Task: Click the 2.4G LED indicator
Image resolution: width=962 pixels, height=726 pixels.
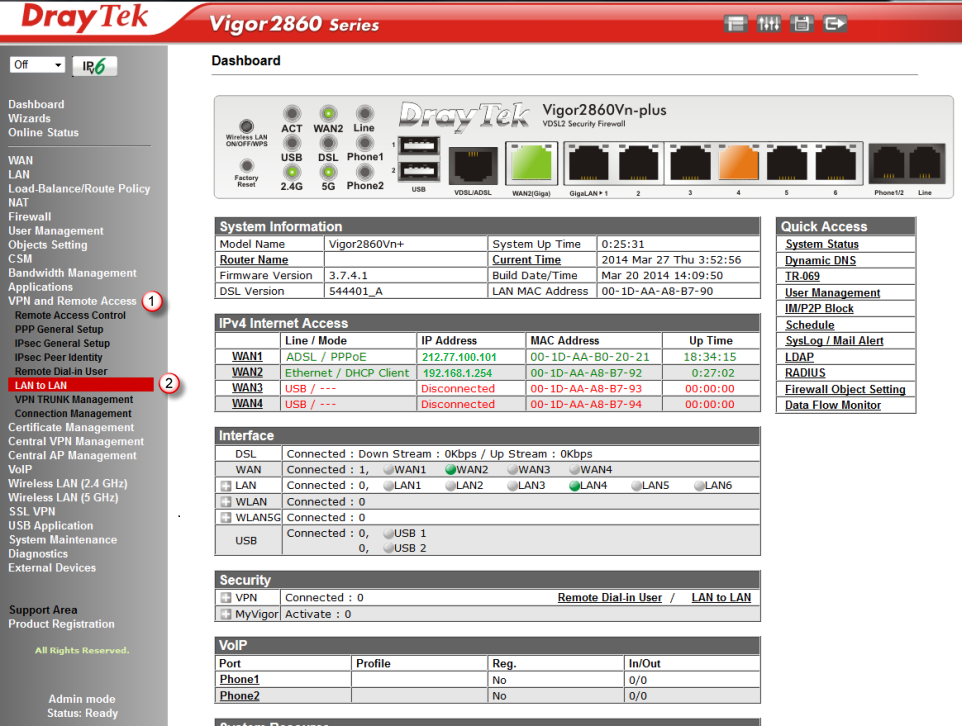Action: [291, 172]
